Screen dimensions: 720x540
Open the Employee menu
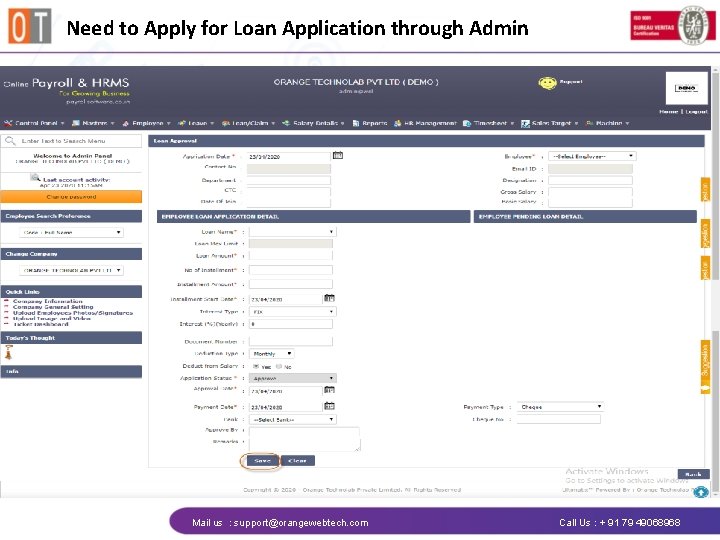[x=147, y=123]
